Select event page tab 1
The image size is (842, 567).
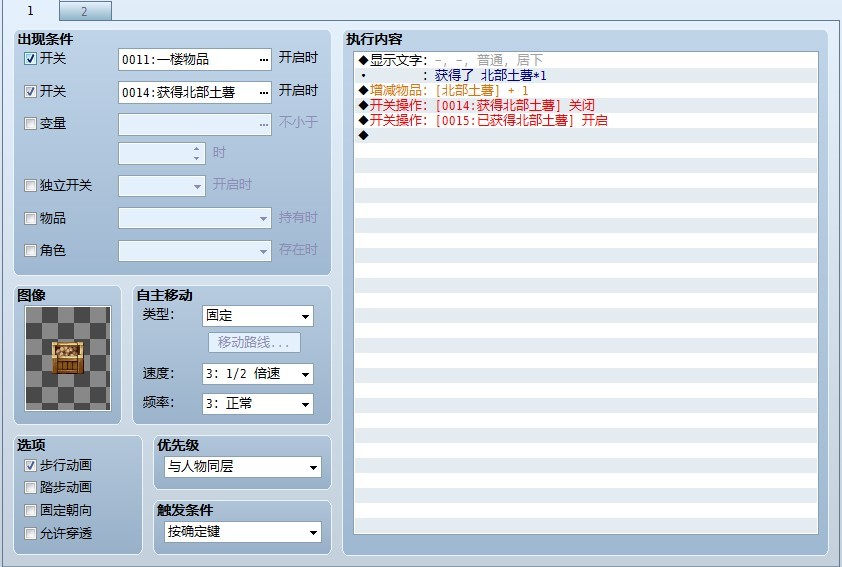[x=30, y=10]
